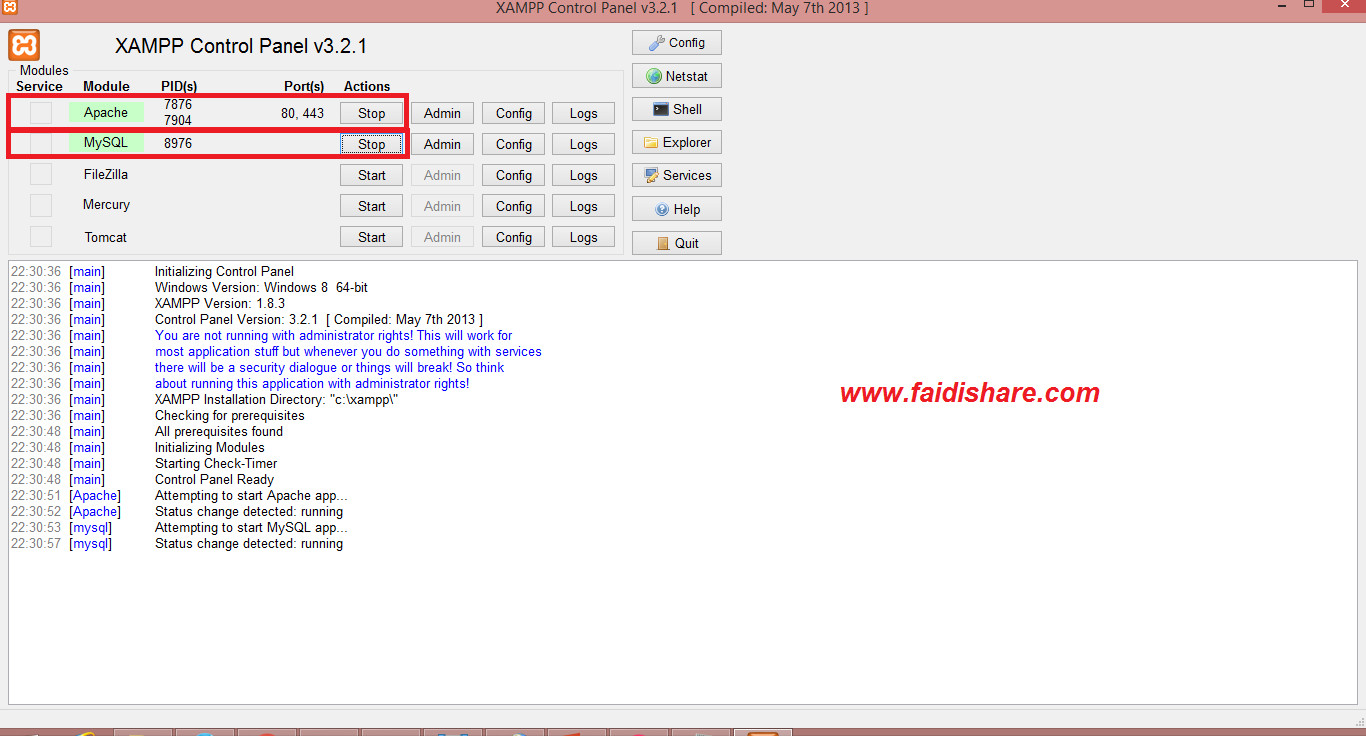The image size is (1366, 736).
Task: Start the Tomcat module
Action: point(372,237)
